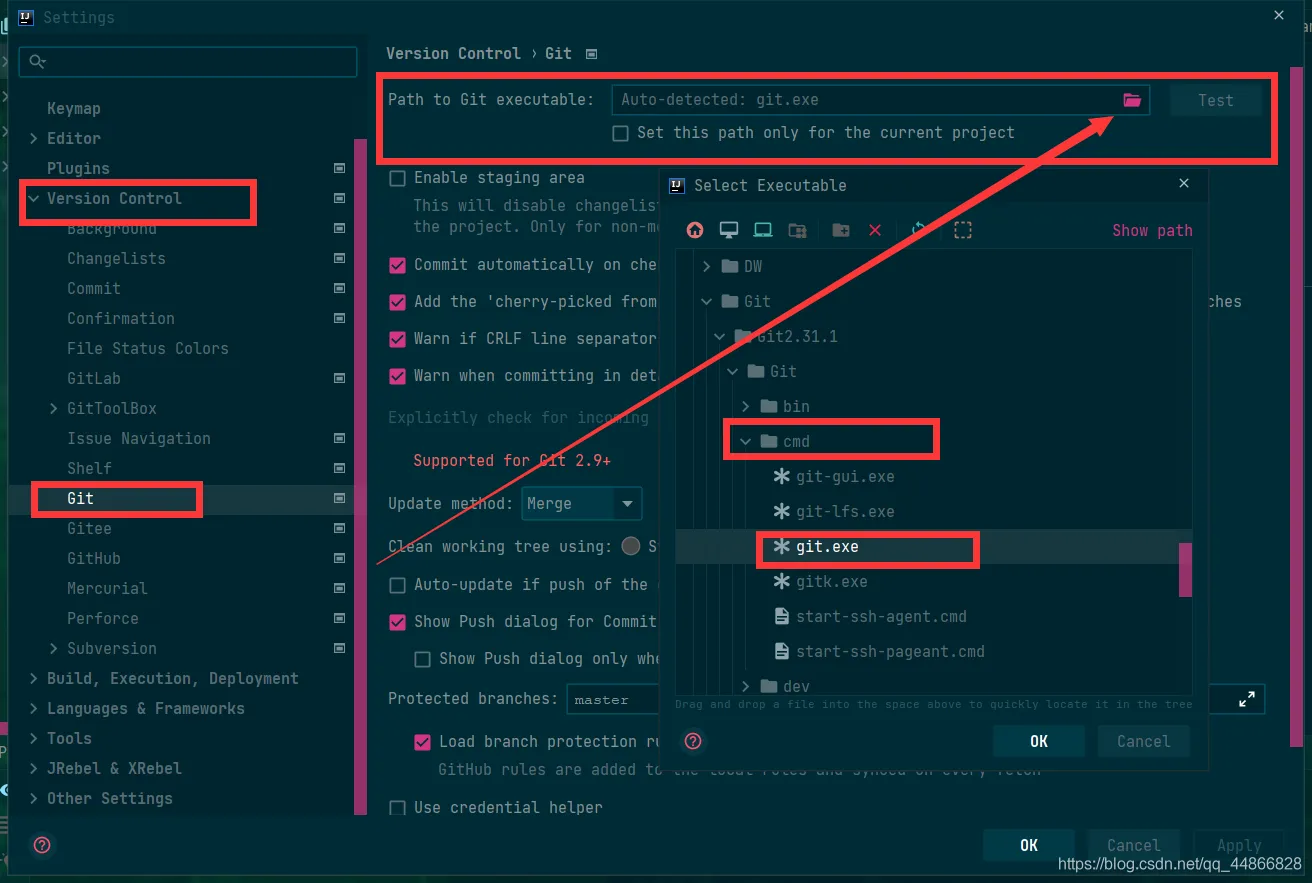Select the Clean working tree radio option

(x=631, y=546)
